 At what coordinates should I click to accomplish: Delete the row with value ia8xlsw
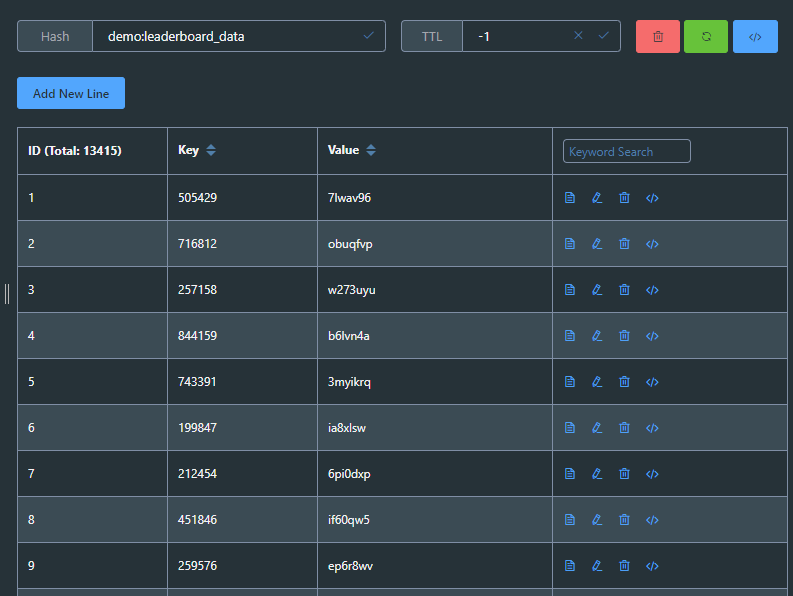(x=625, y=428)
